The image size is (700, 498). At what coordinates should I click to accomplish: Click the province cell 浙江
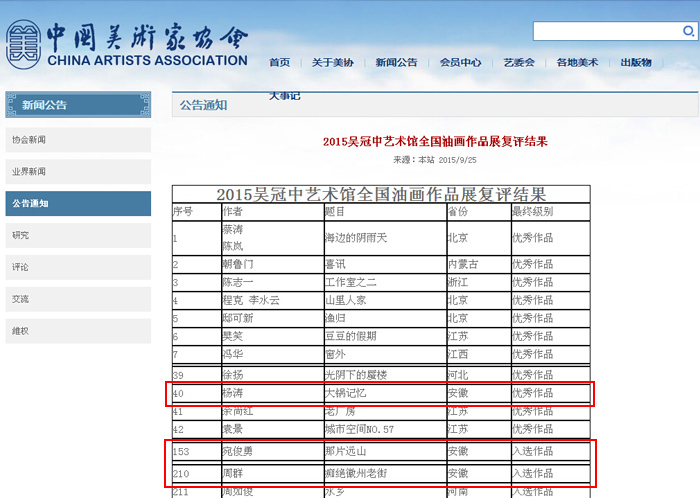tap(479, 282)
